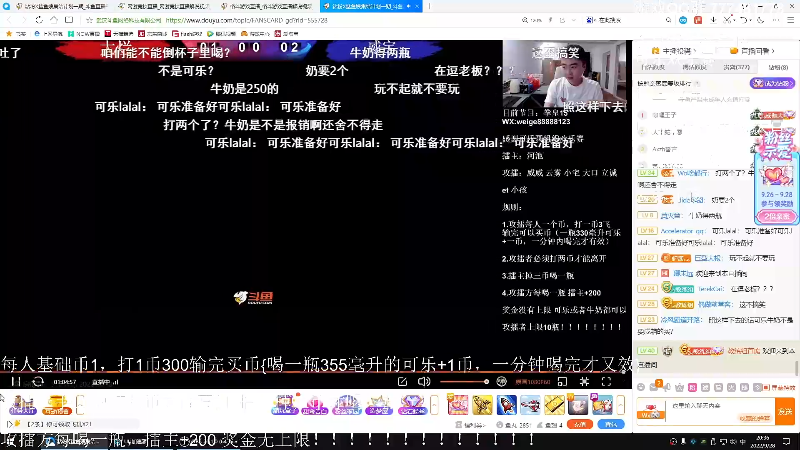Go back with browser back arrow
Viewport: 800px width, 450px height.
tap(9, 20)
